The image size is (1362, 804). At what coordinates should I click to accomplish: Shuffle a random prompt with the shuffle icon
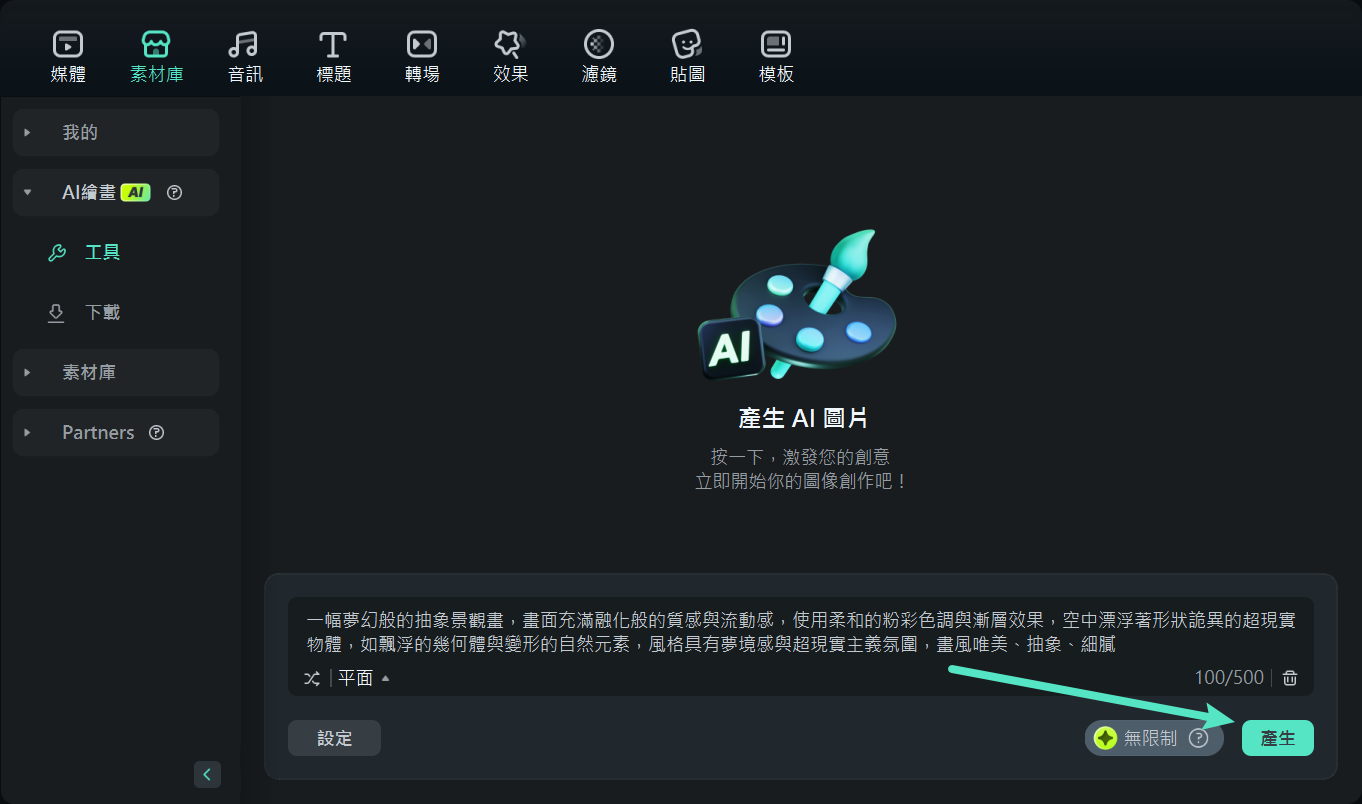tap(312, 678)
